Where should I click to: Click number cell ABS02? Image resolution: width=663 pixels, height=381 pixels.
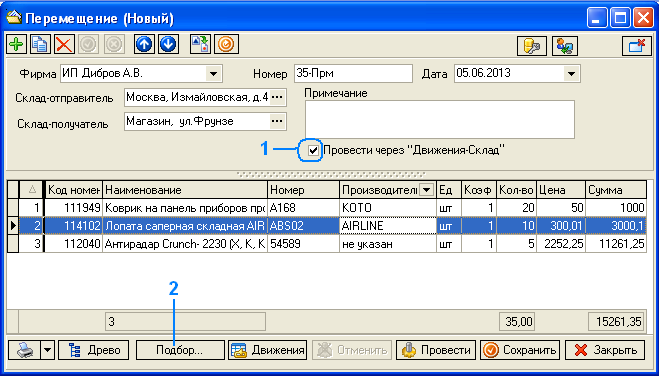[304, 226]
